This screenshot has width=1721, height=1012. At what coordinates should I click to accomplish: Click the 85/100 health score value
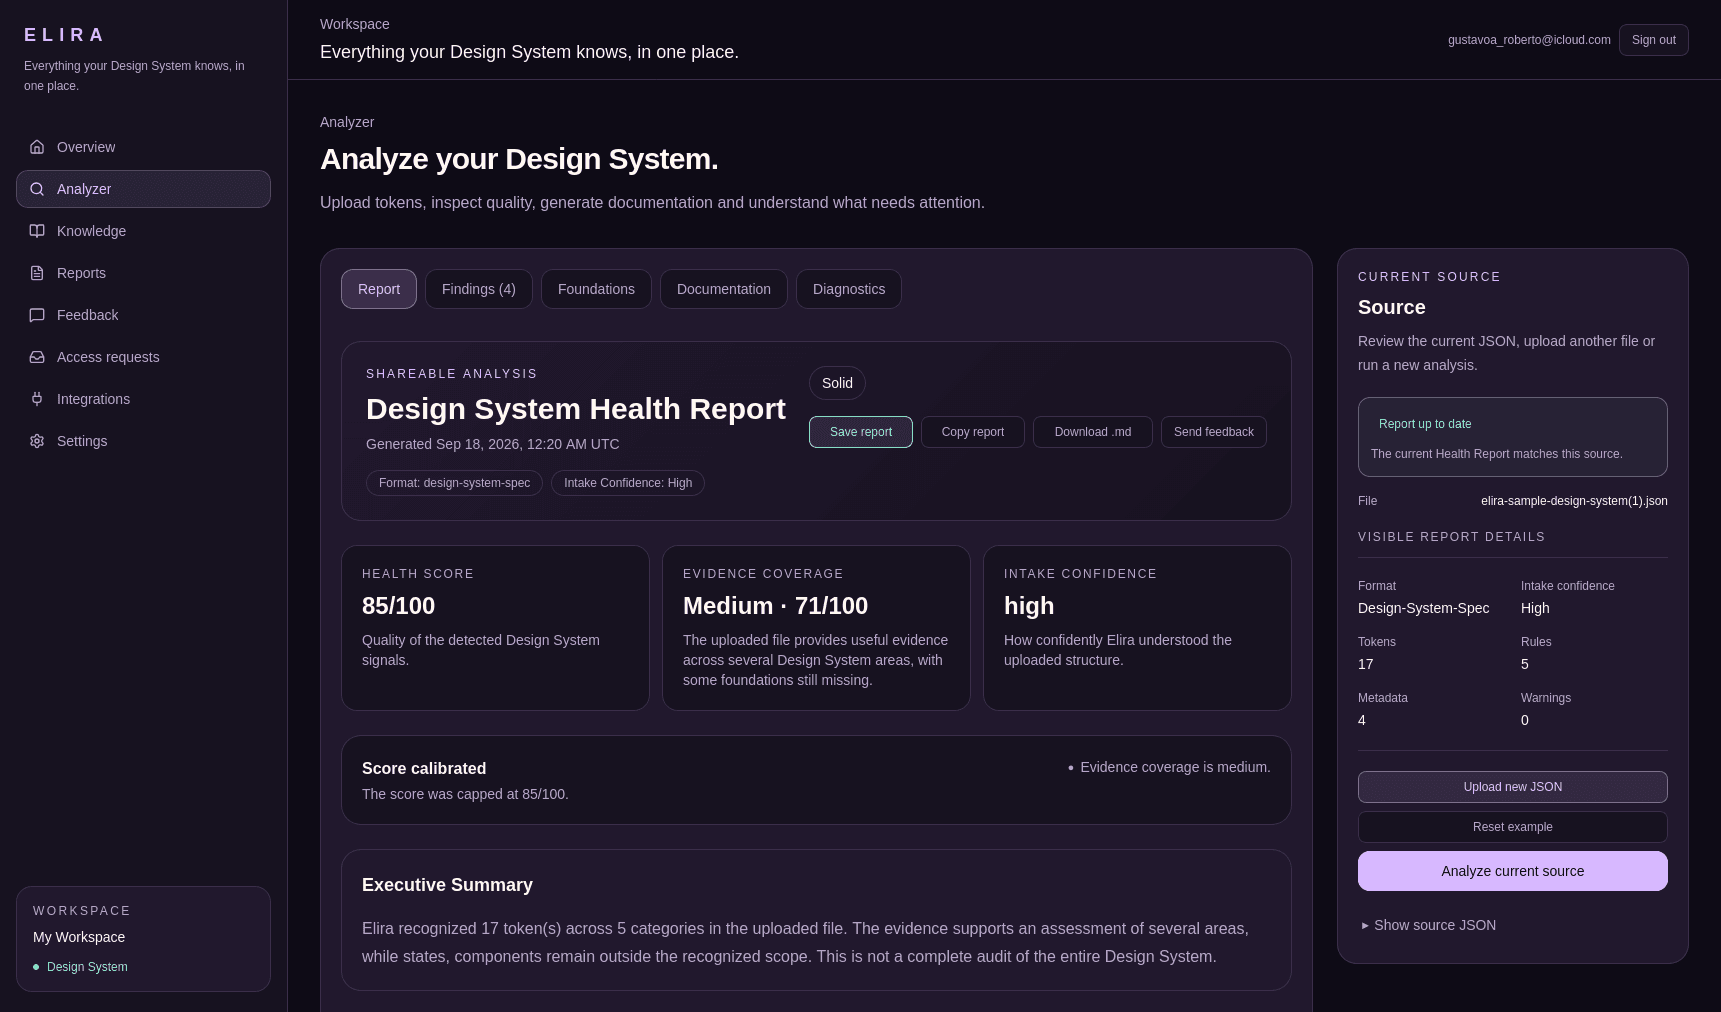coord(398,606)
